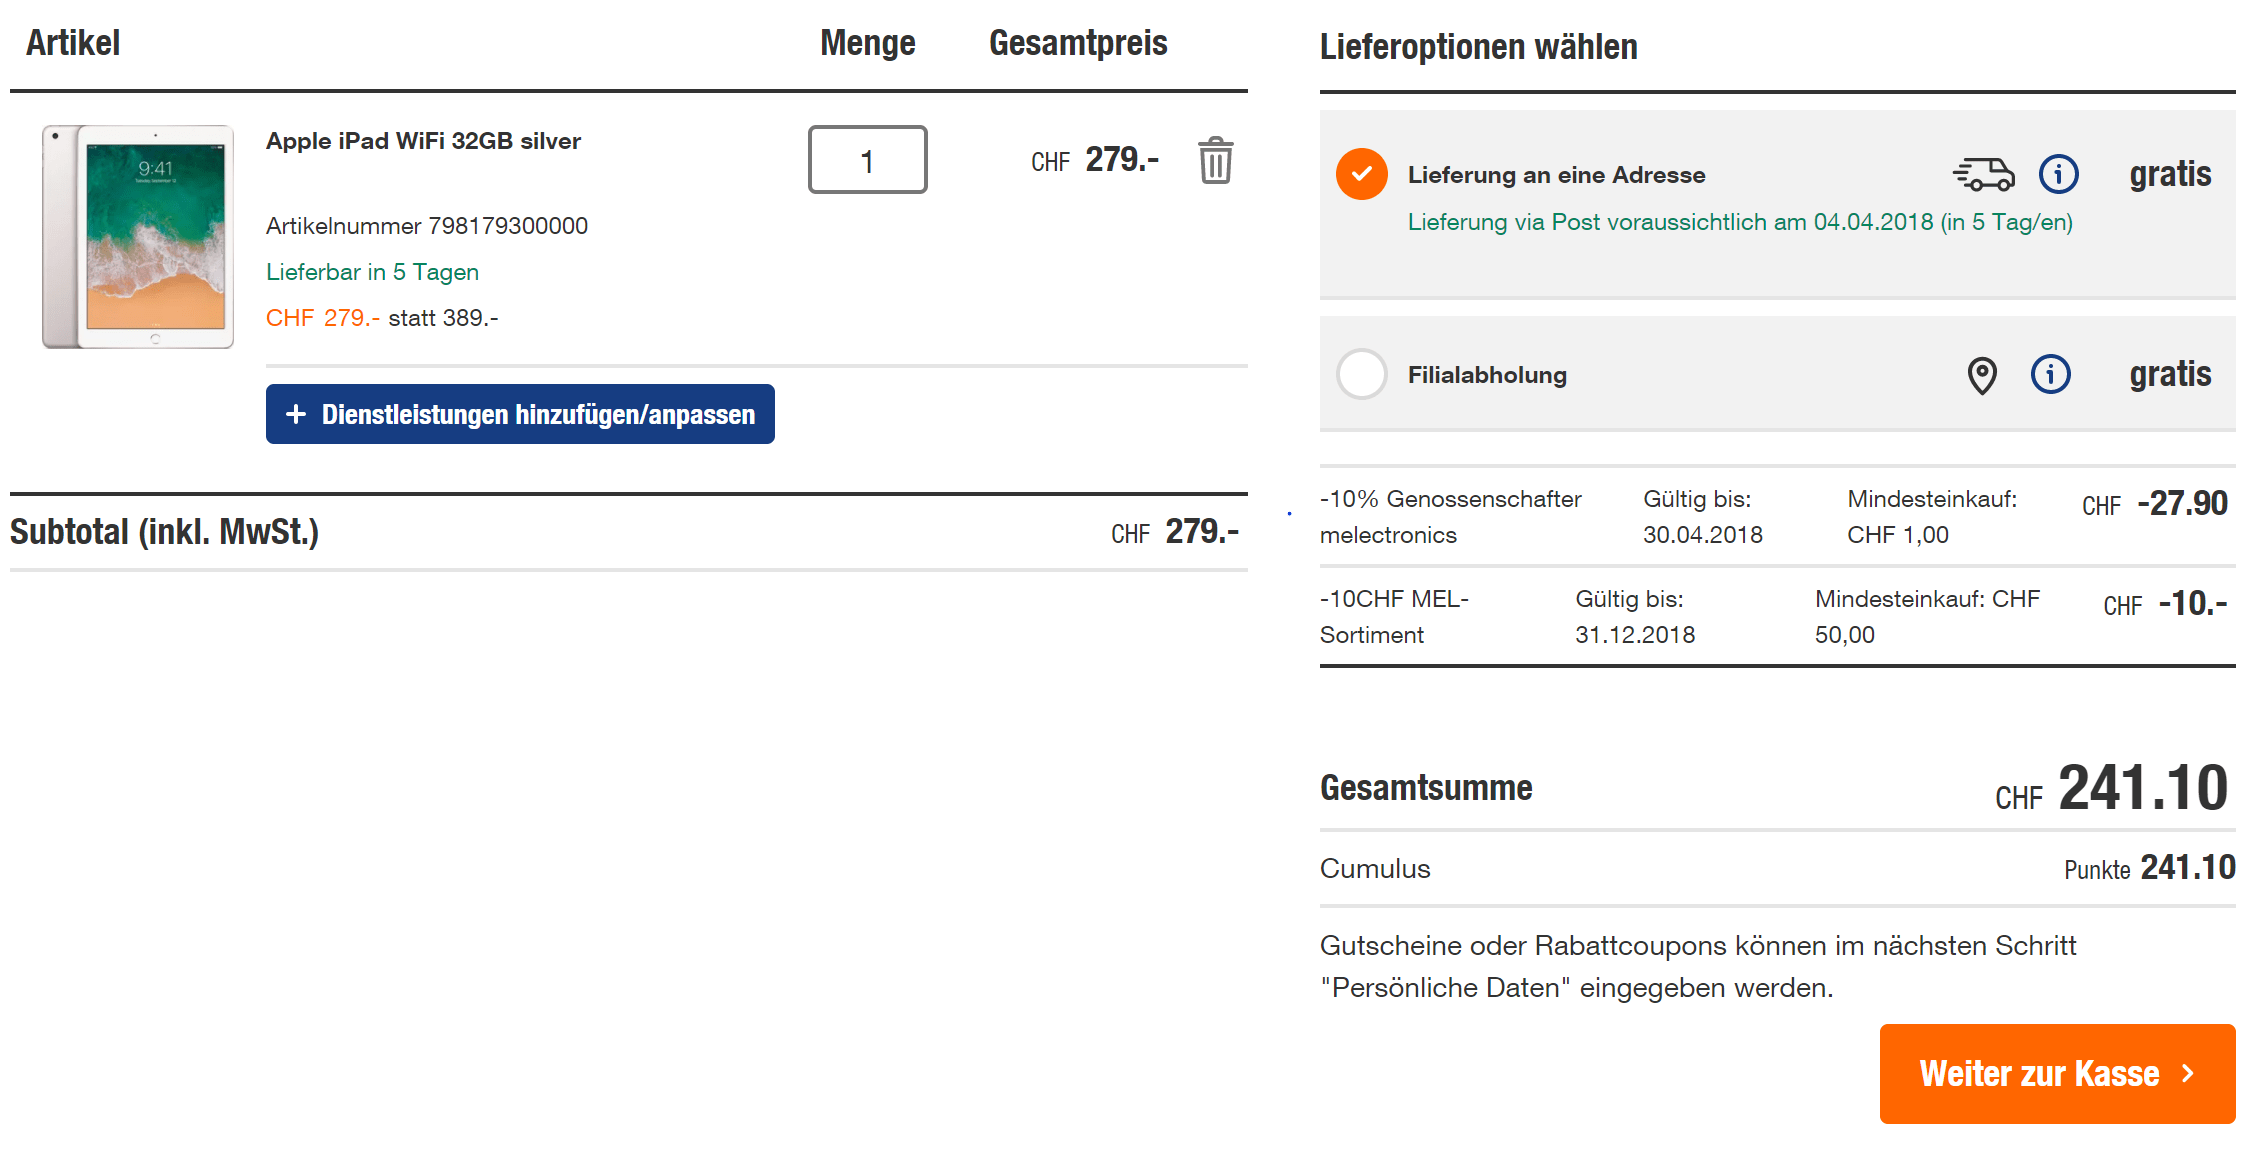2266x1156 pixels.
Task: Click the Artikelnummer 798179300000 text
Action: (426, 226)
